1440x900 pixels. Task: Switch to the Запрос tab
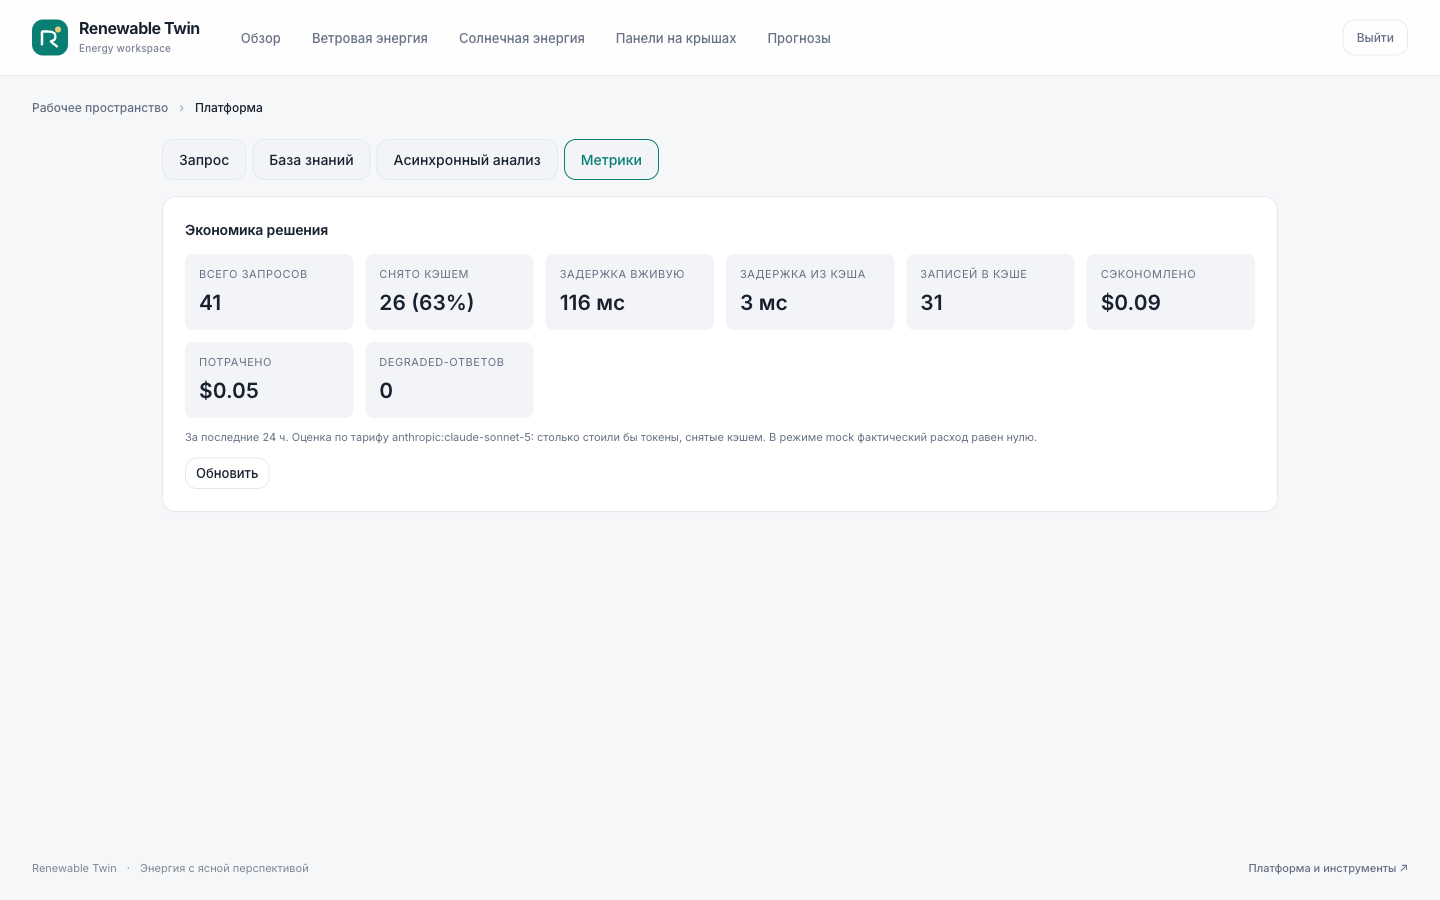click(x=204, y=160)
